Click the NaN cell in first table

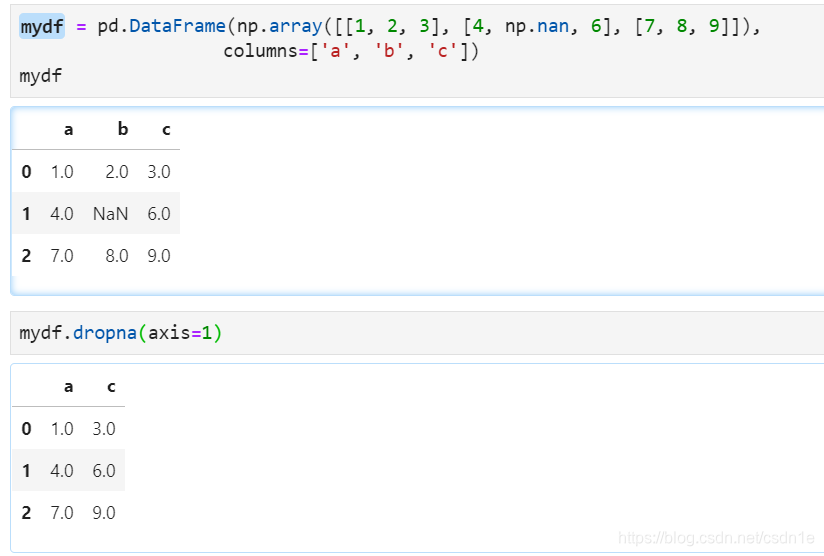110,214
